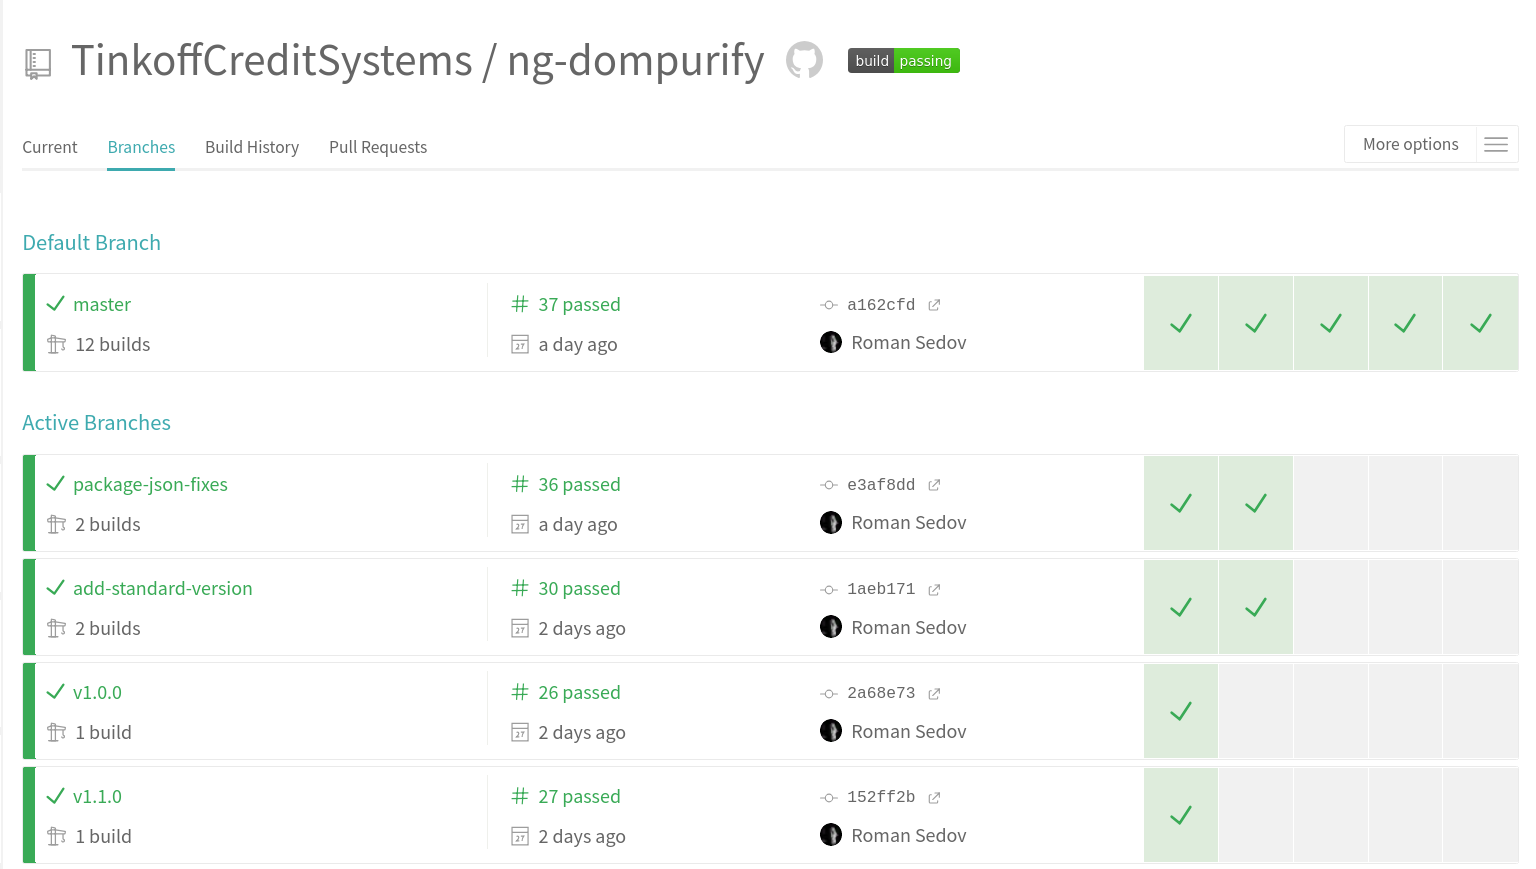
Task: Switch to the Current tab
Action: 50,147
